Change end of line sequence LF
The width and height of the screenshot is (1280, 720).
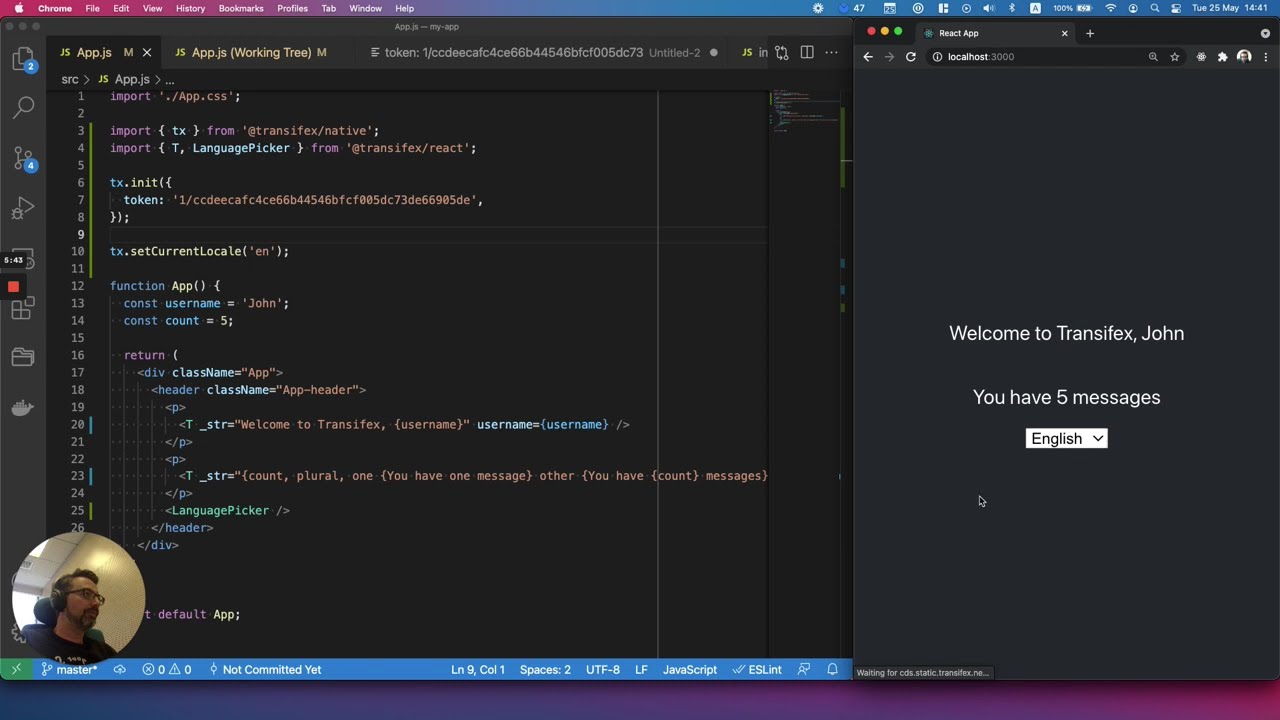[641, 669]
